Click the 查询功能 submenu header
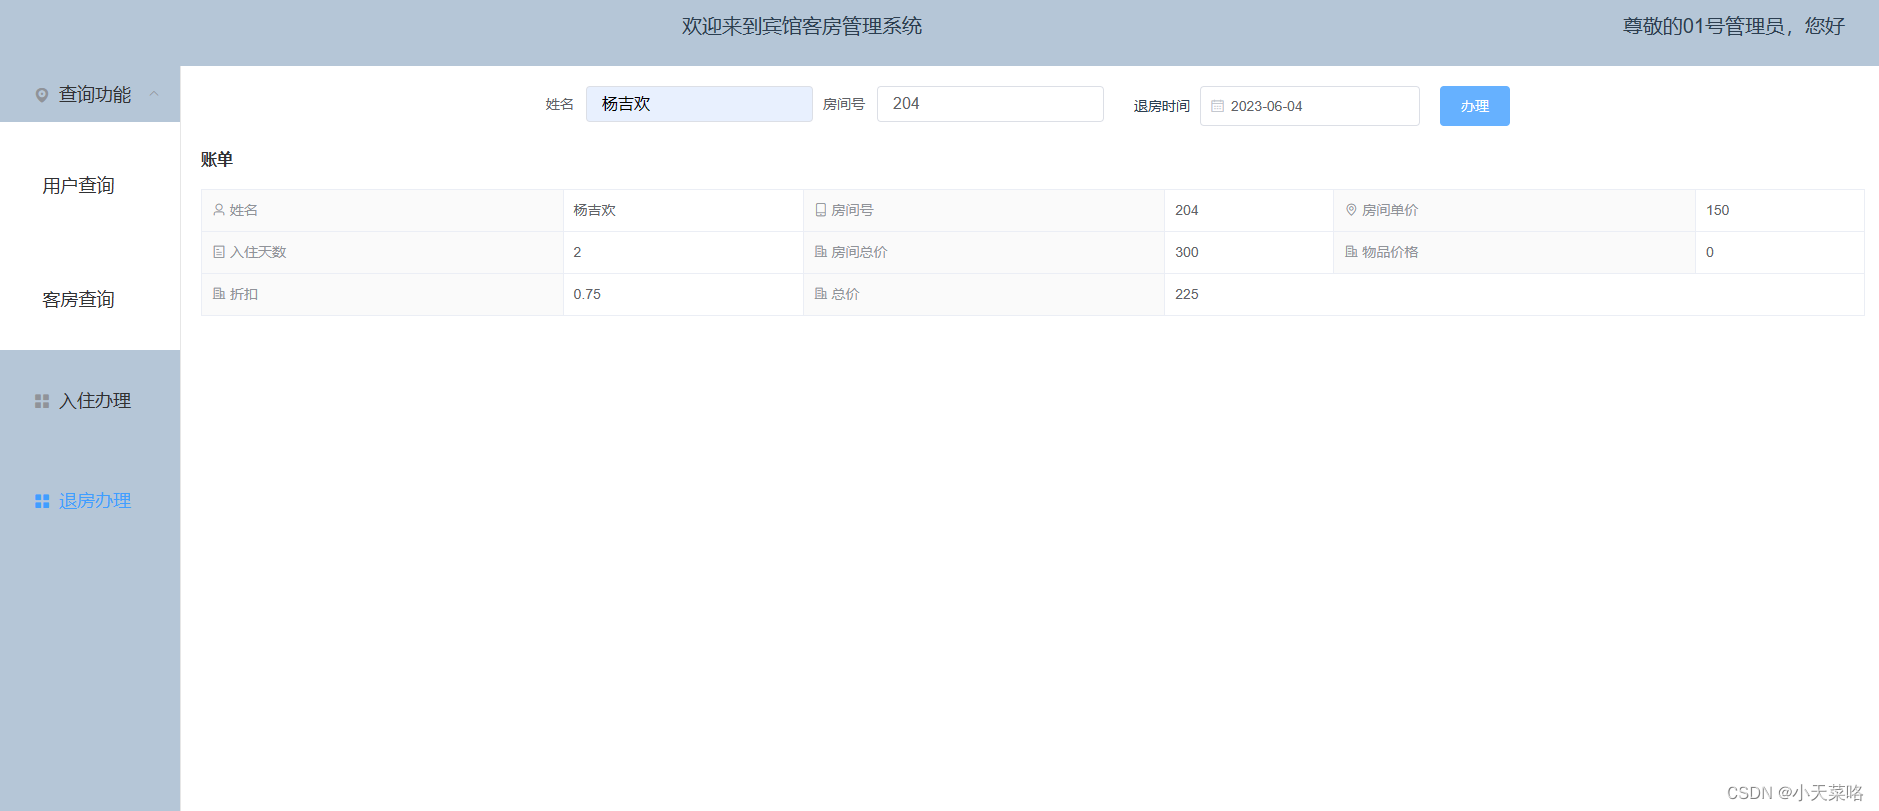 coord(90,94)
